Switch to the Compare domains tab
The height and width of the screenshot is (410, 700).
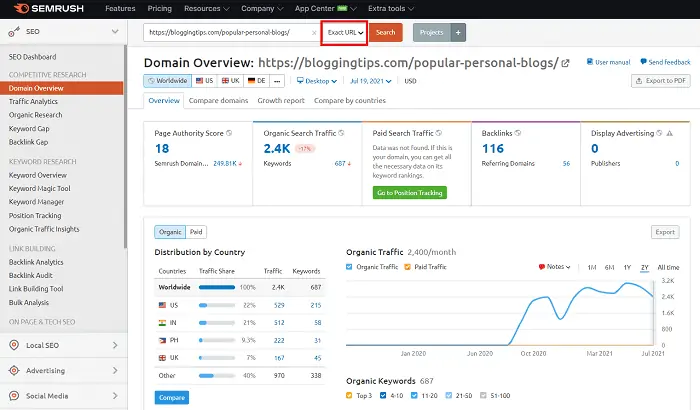click(218, 102)
